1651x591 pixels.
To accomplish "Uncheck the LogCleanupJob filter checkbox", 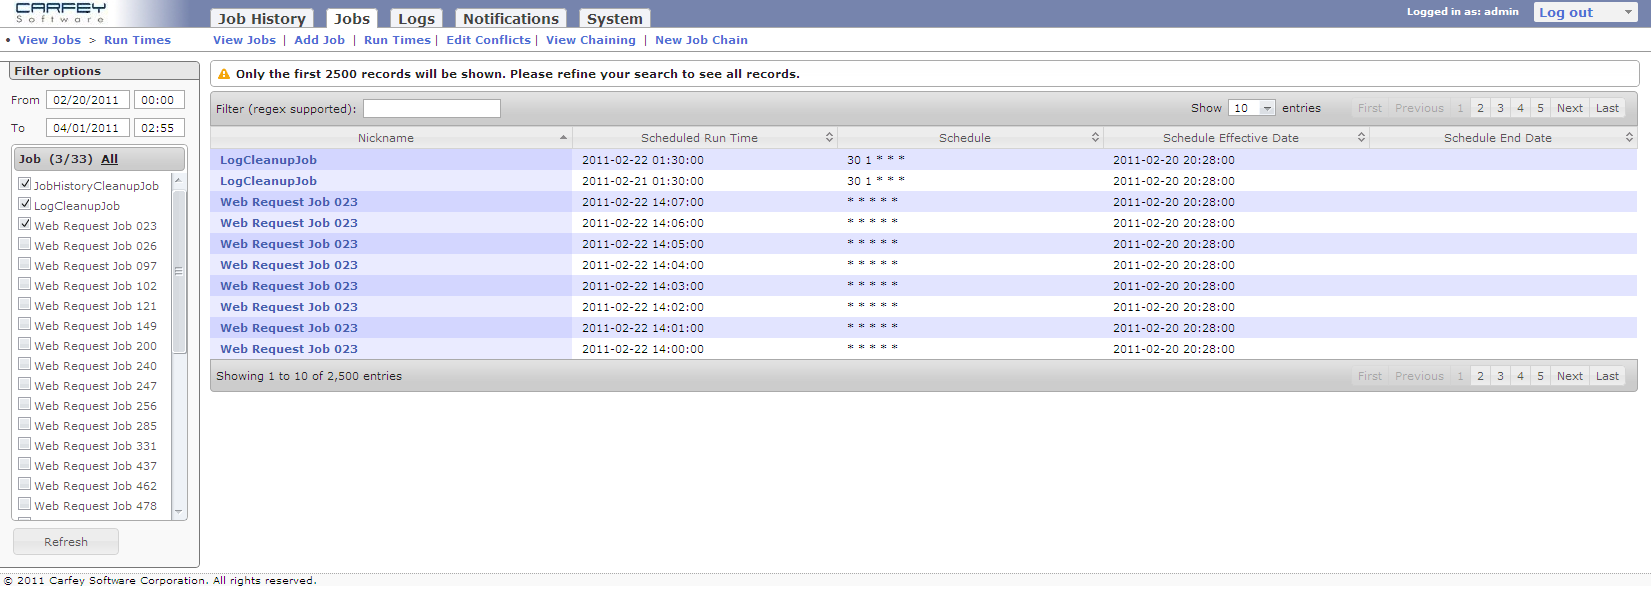I will tap(25, 204).
